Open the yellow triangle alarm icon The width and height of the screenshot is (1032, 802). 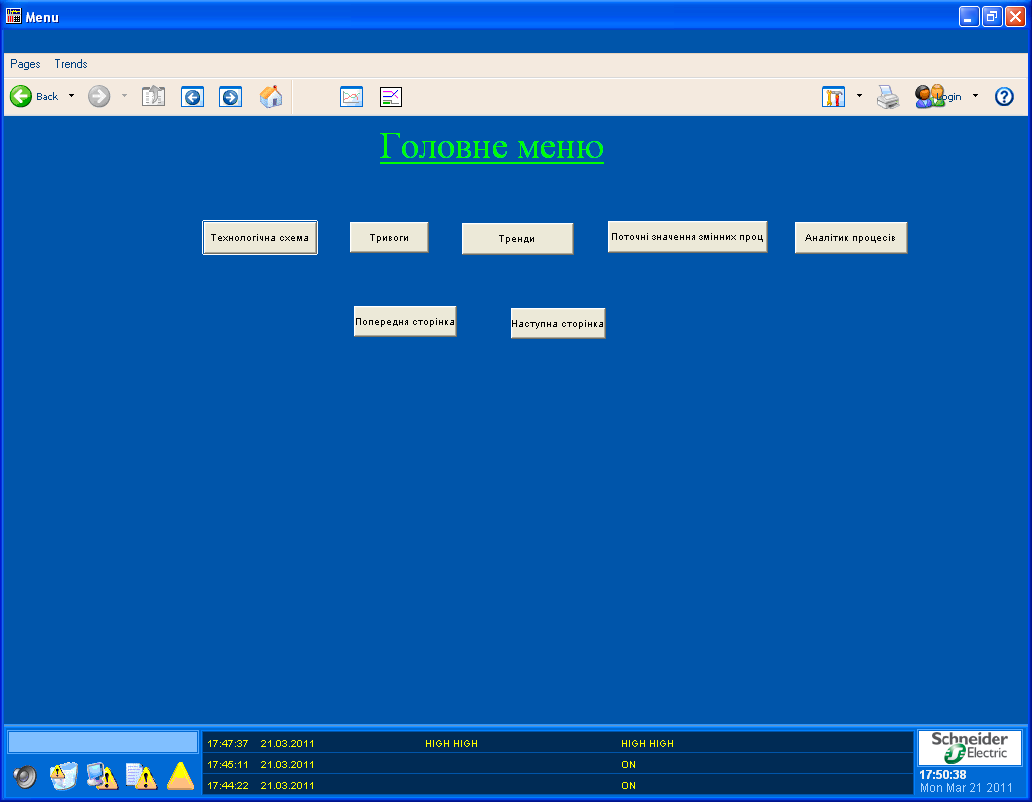pos(180,776)
